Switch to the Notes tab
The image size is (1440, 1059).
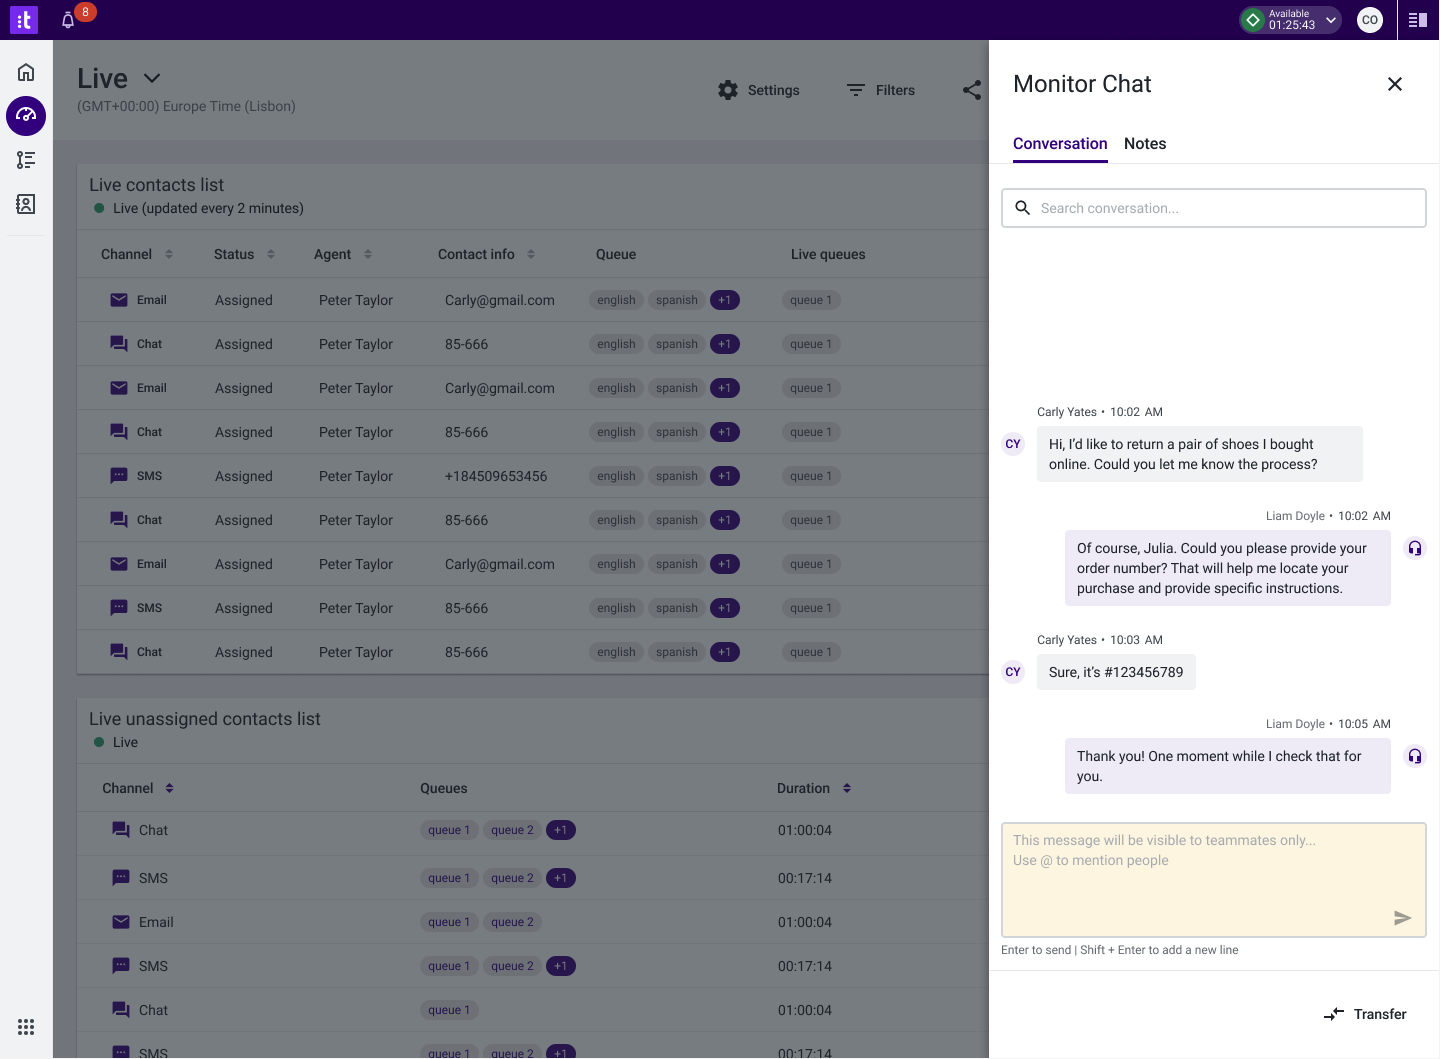click(1145, 144)
